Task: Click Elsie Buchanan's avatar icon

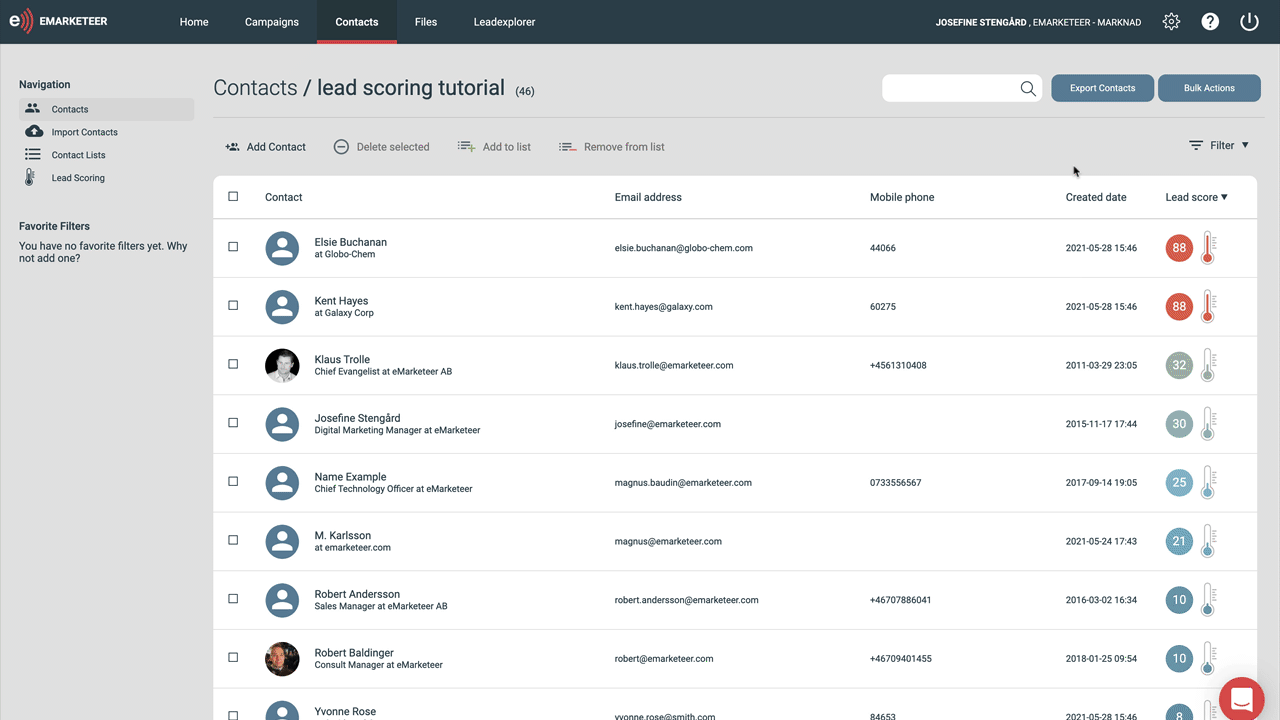Action: (282, 248)
